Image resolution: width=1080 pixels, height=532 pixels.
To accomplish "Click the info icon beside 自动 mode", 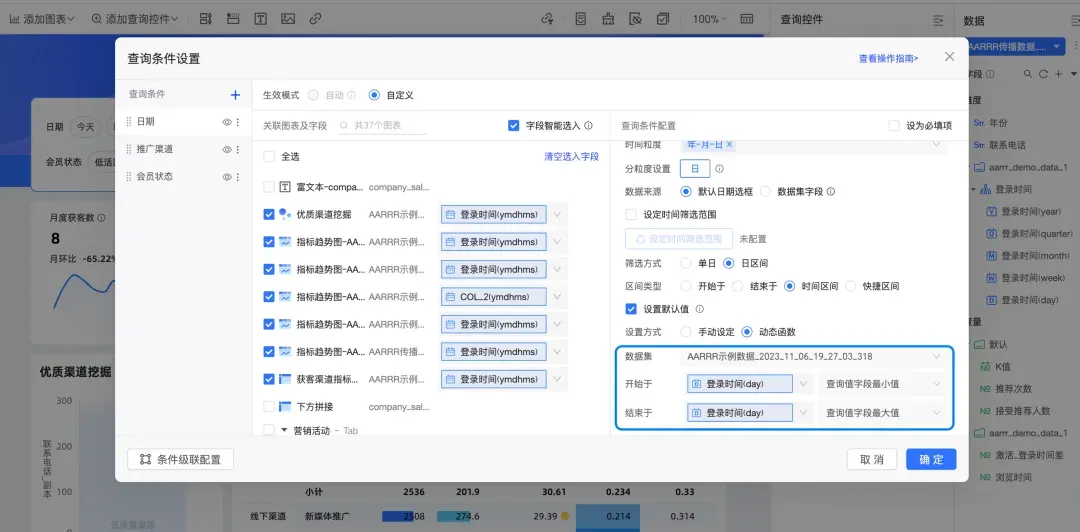I will tap(351, 95).
